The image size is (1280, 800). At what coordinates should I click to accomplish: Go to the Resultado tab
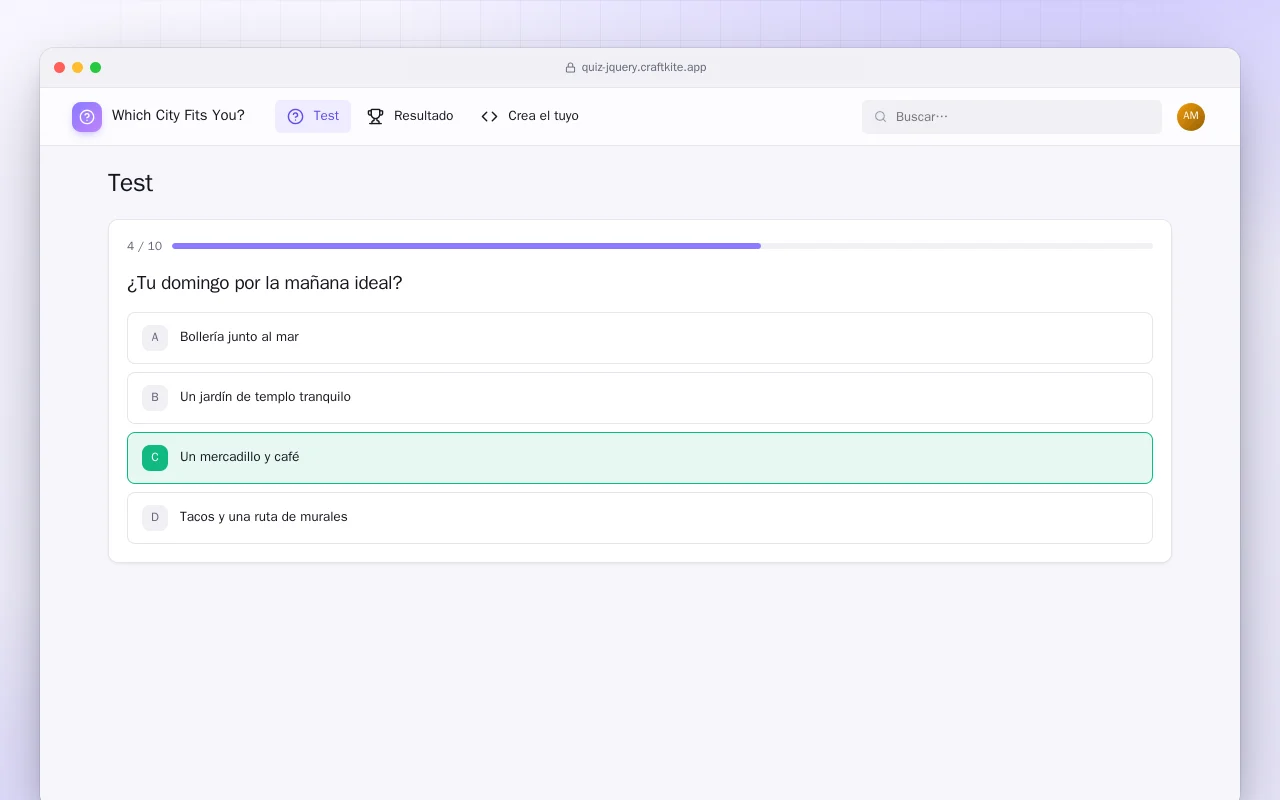coord(410,116)
